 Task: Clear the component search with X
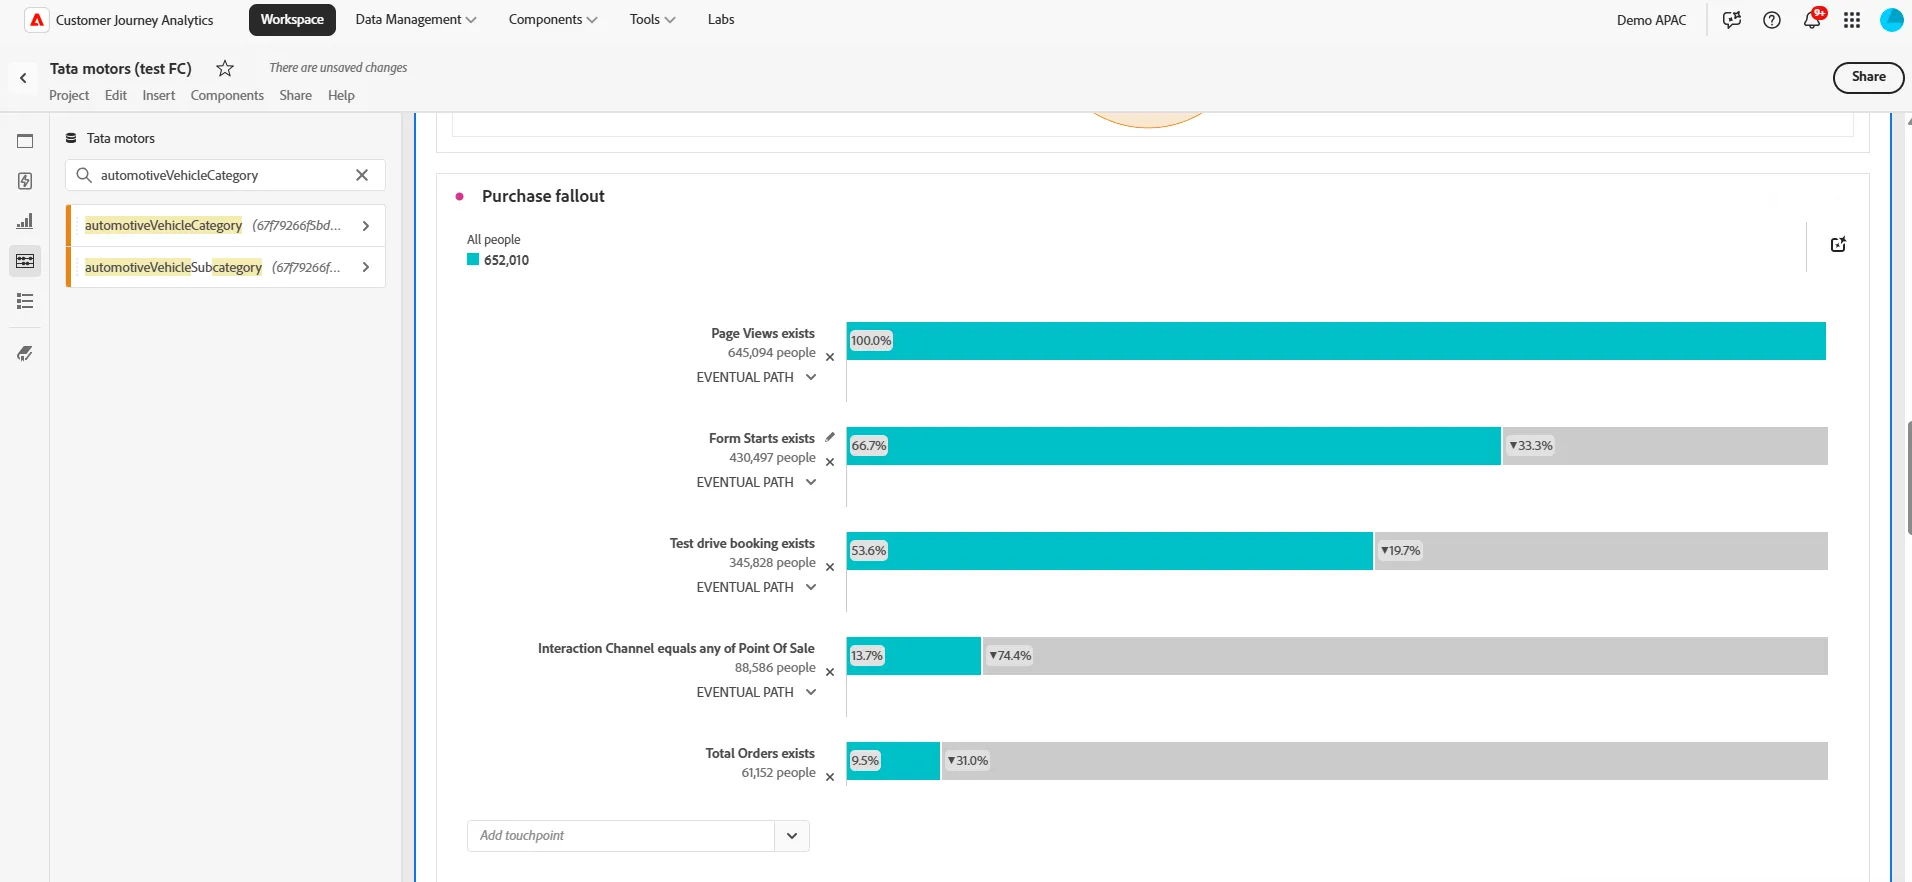(x=362, y=175)
